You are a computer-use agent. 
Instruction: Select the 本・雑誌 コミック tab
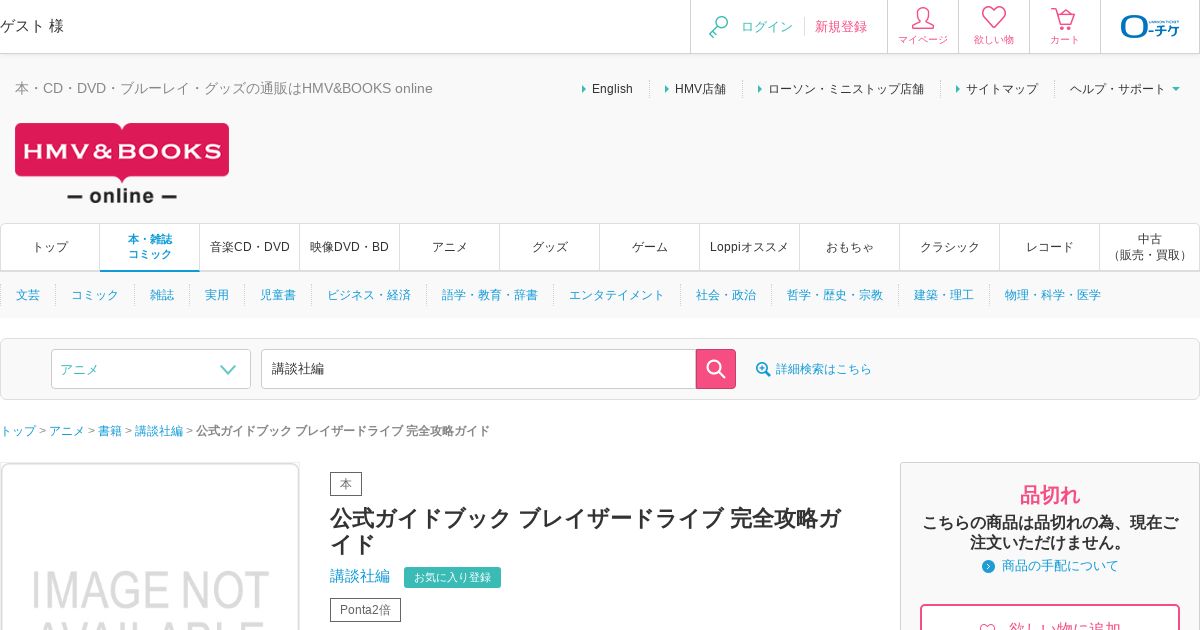coord(150,247)
